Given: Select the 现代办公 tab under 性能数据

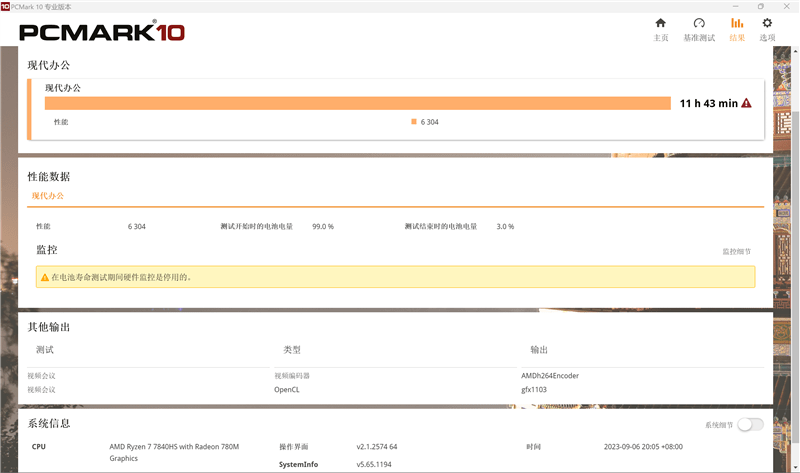Looking at the screenshot, I should [47, 196].
